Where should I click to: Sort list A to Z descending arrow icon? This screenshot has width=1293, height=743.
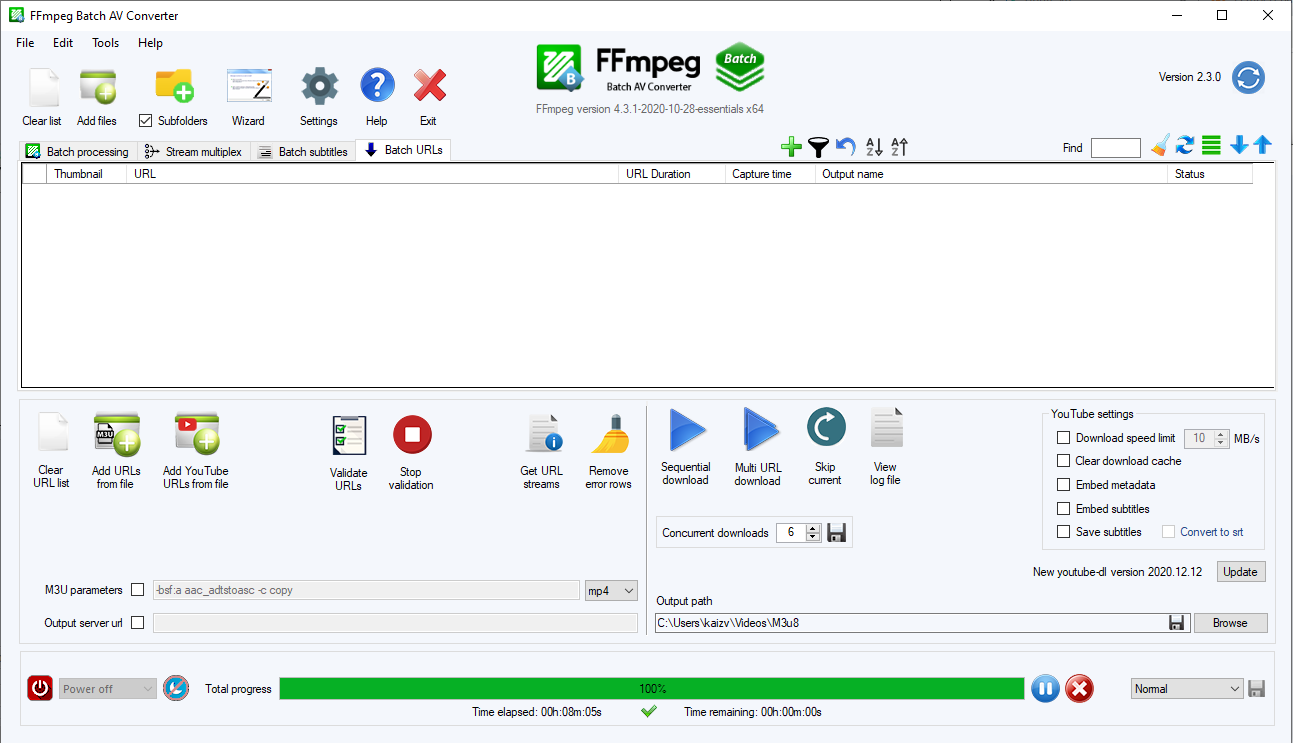(874, 147)
